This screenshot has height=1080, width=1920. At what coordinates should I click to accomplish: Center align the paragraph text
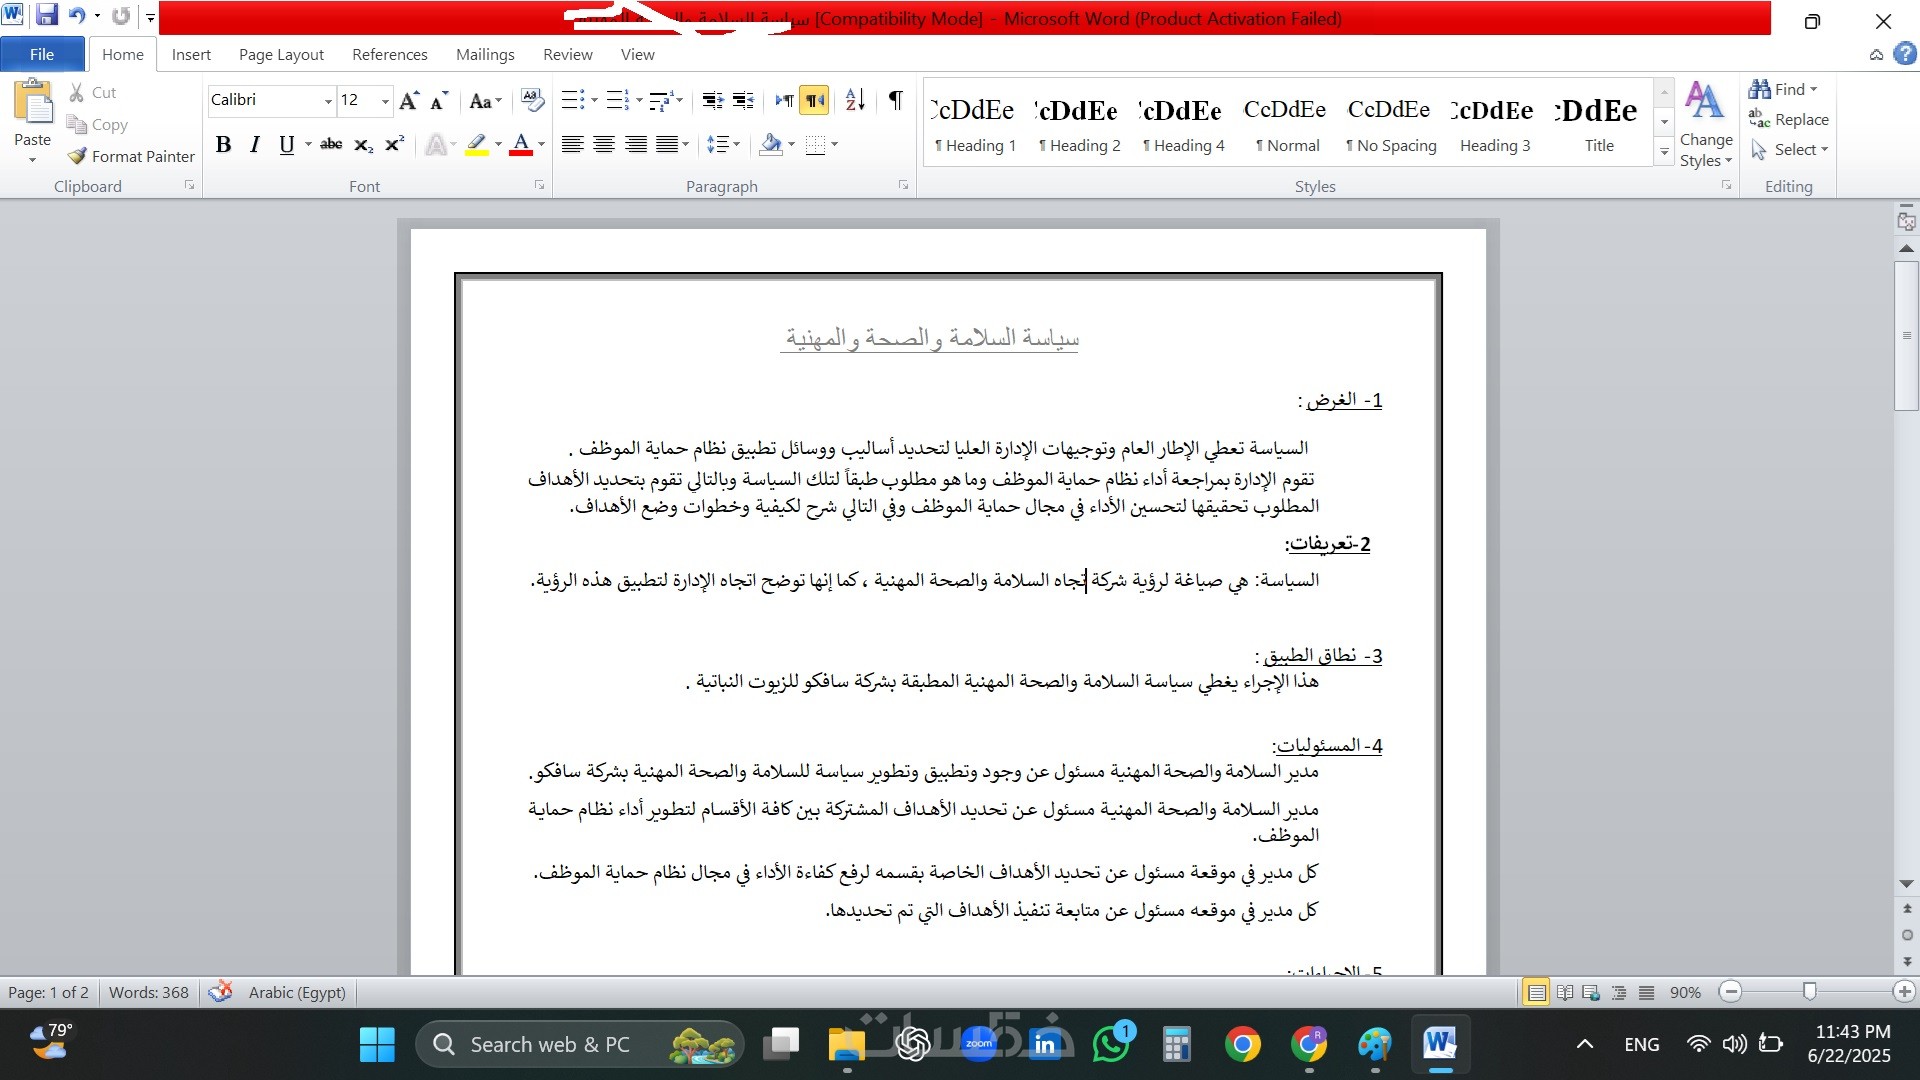[603, 144]
